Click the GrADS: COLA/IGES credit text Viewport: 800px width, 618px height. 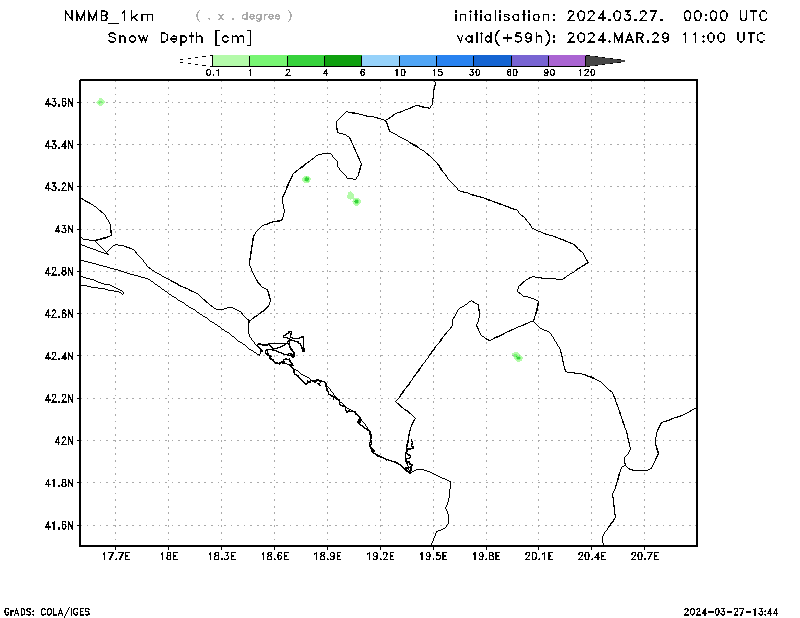(47, 611)
